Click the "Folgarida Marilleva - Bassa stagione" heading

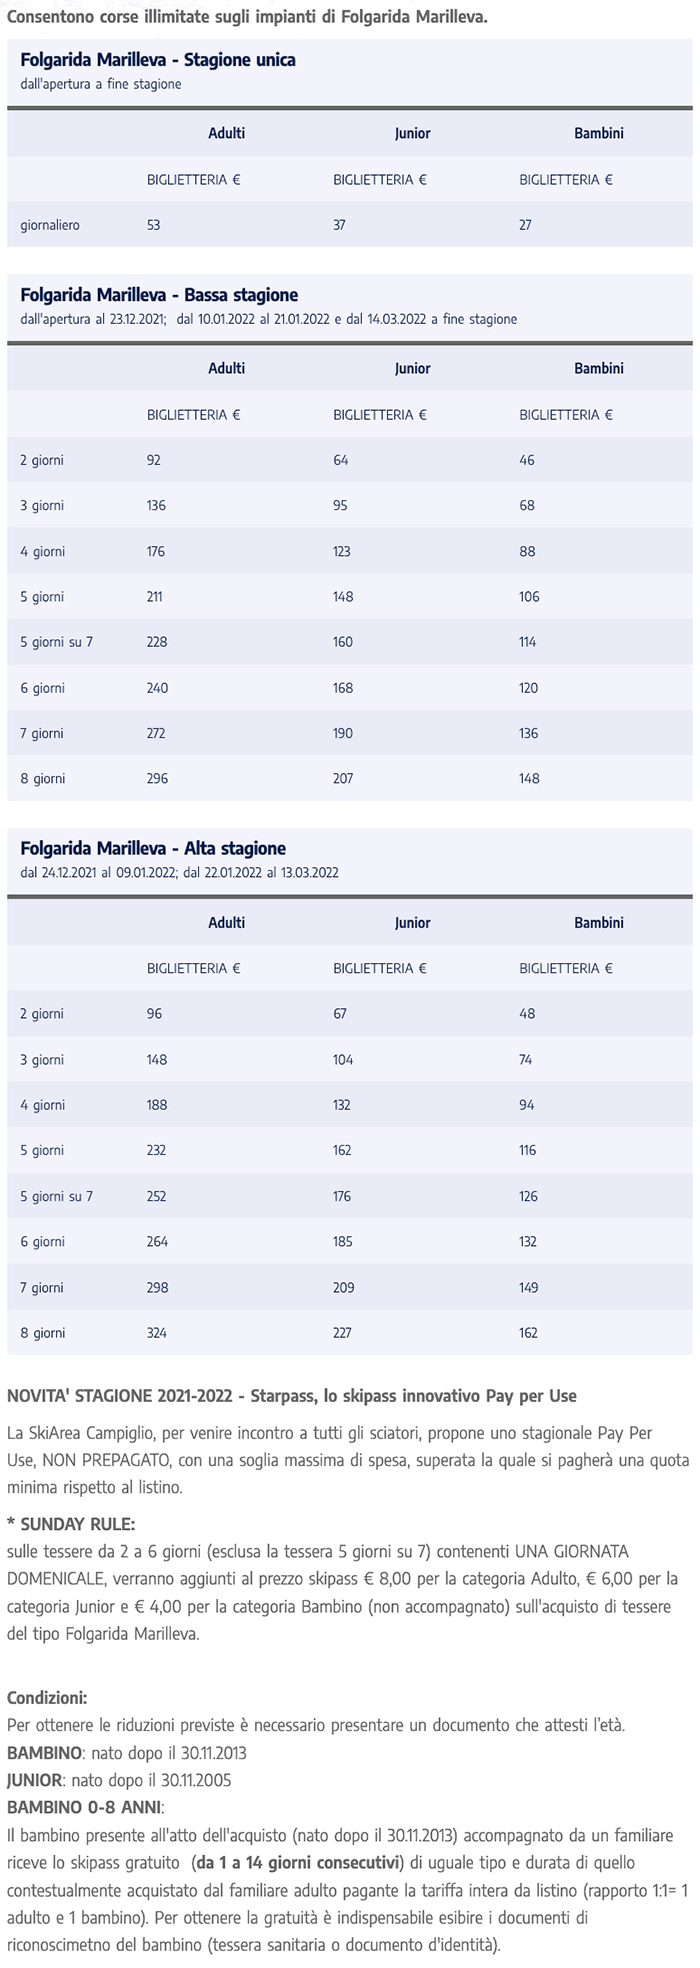coord(159,295)
